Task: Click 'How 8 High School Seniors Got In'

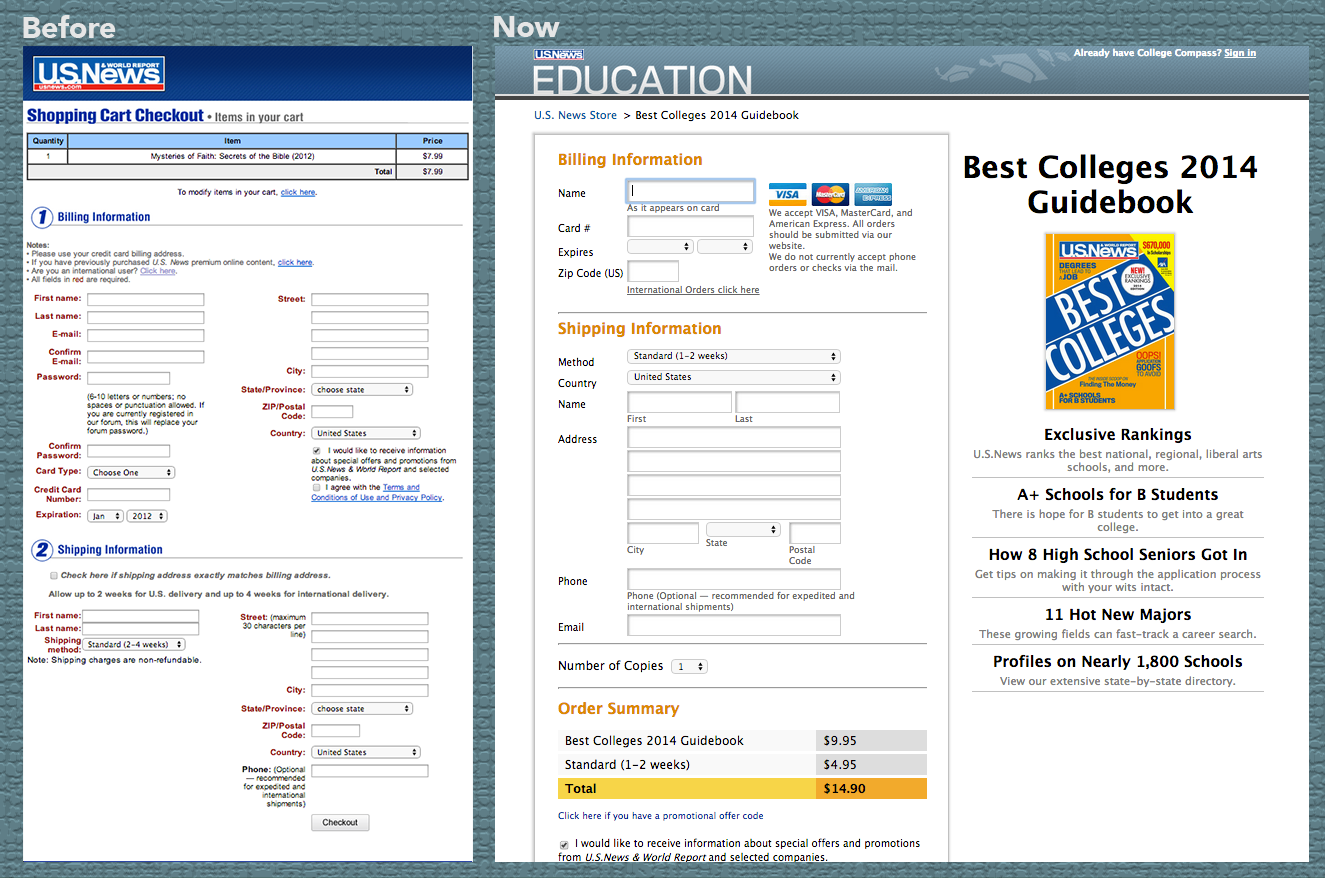Action: tap(1118, 555)
